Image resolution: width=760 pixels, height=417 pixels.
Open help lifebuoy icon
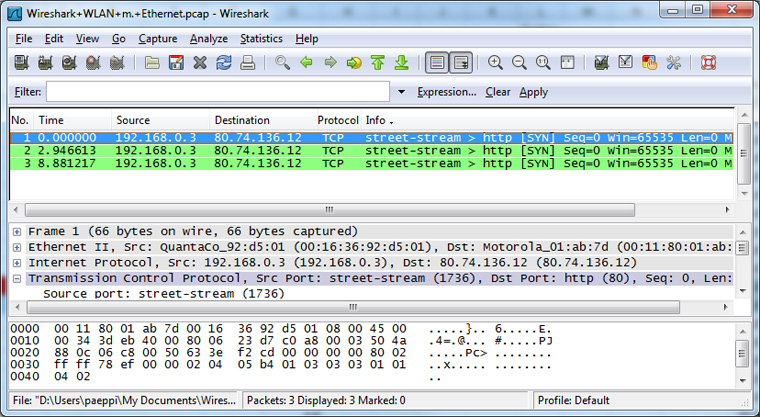708,63
